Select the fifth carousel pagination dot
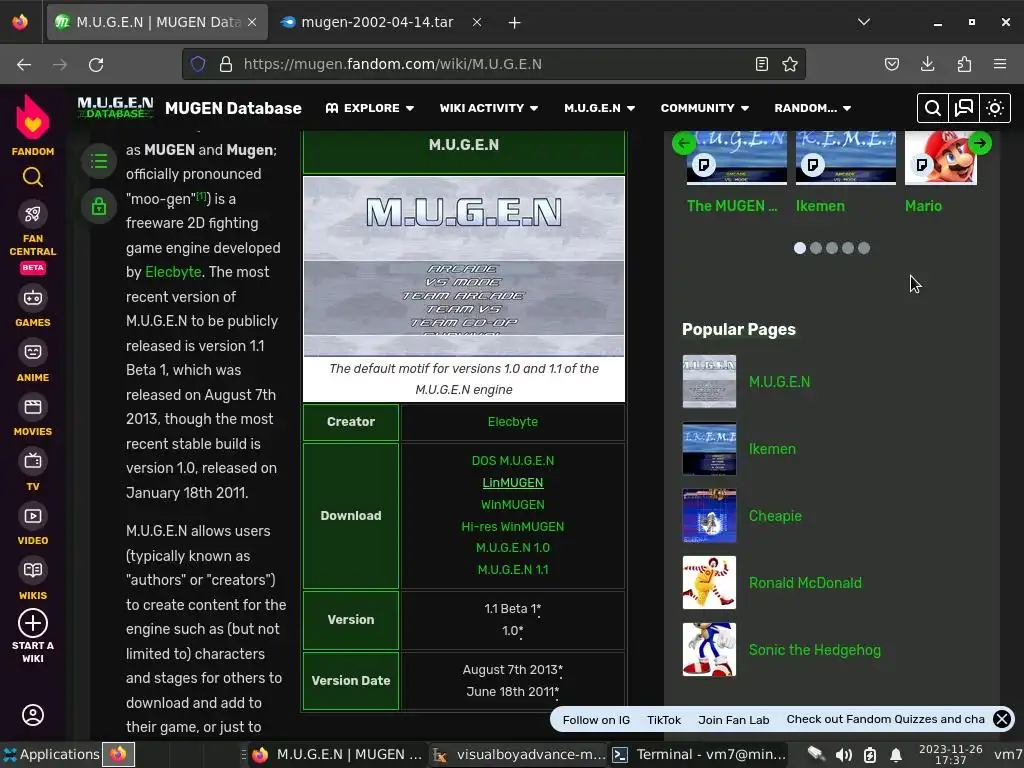 point(864,248)
